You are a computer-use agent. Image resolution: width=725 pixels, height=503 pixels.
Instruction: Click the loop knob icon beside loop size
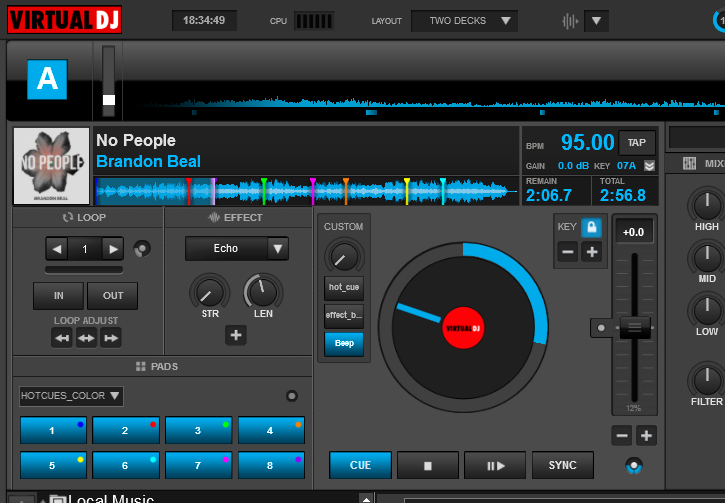pos(142,249)
